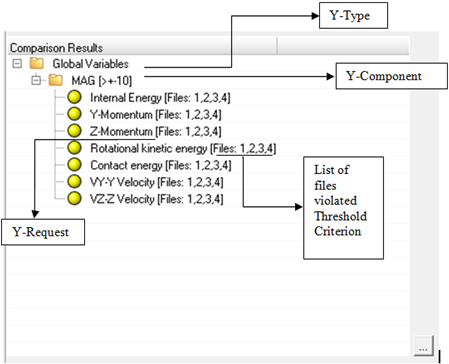Click the MAG folder icon
The width and height of the screenshot is (449, 364).
pyautogui.click(x=56, y=80)
